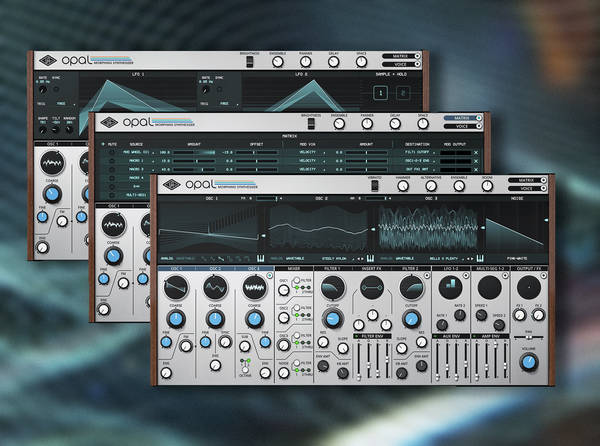This screenshot has width=600, height=446.
Task: Switch to the OSC 2 tab in front window
Action: point(215,269)
